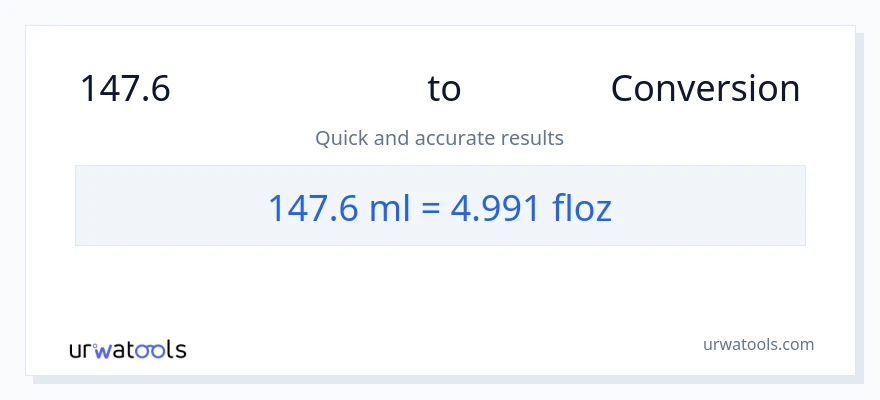This screenshot has height=400, width=880.
Task: Click the "ur" letters starting the logo
Action: [x=83, y=350]
